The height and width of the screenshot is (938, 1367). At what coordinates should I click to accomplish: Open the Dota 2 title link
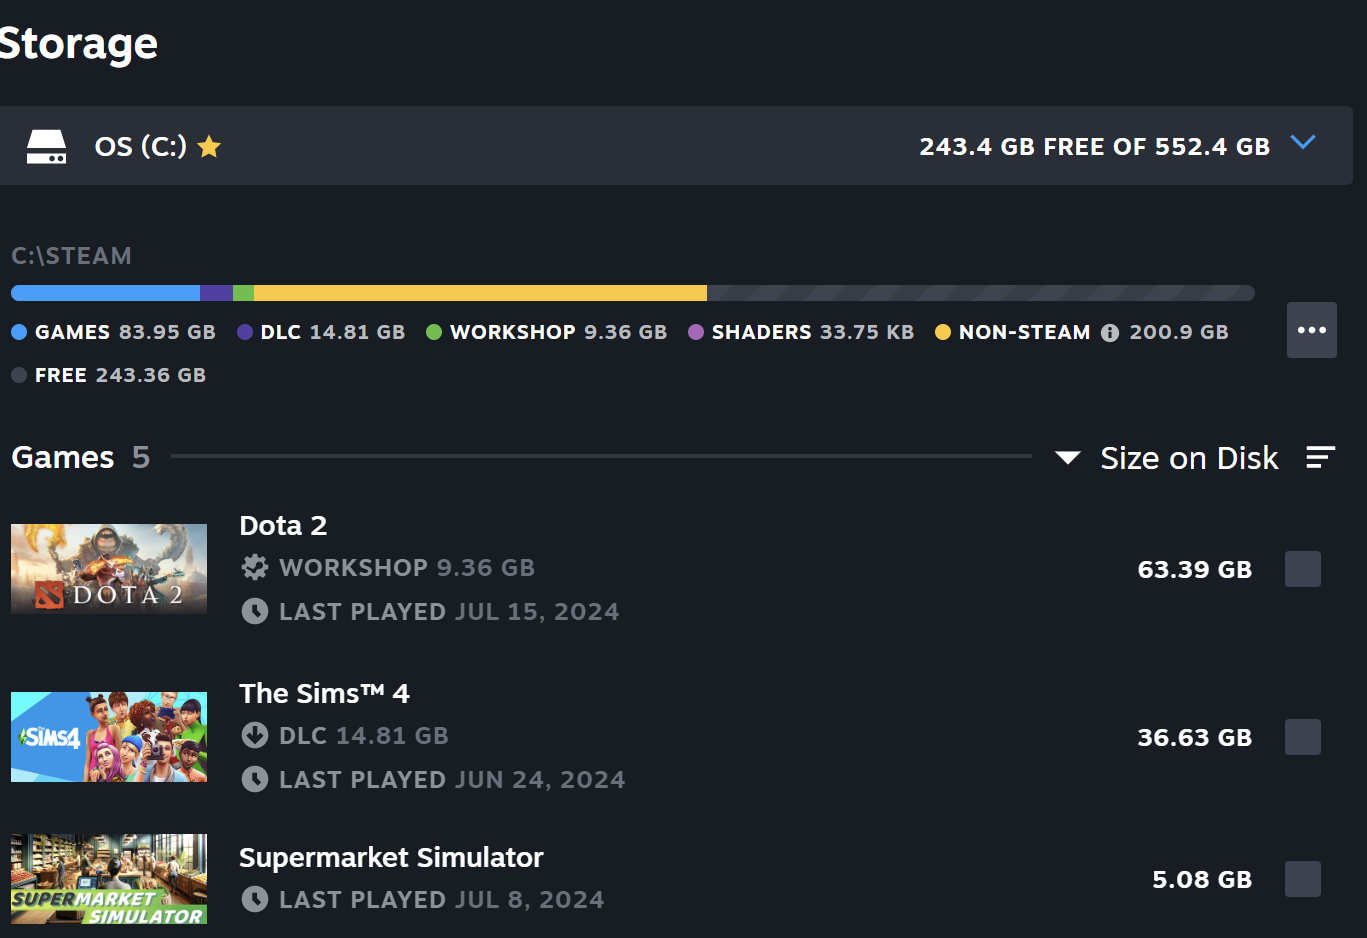tap(283, 525)
